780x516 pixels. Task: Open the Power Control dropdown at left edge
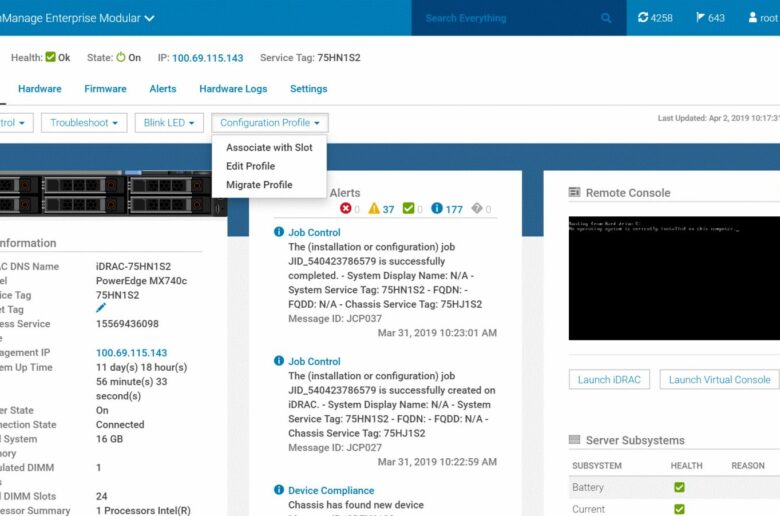point(16,123)
